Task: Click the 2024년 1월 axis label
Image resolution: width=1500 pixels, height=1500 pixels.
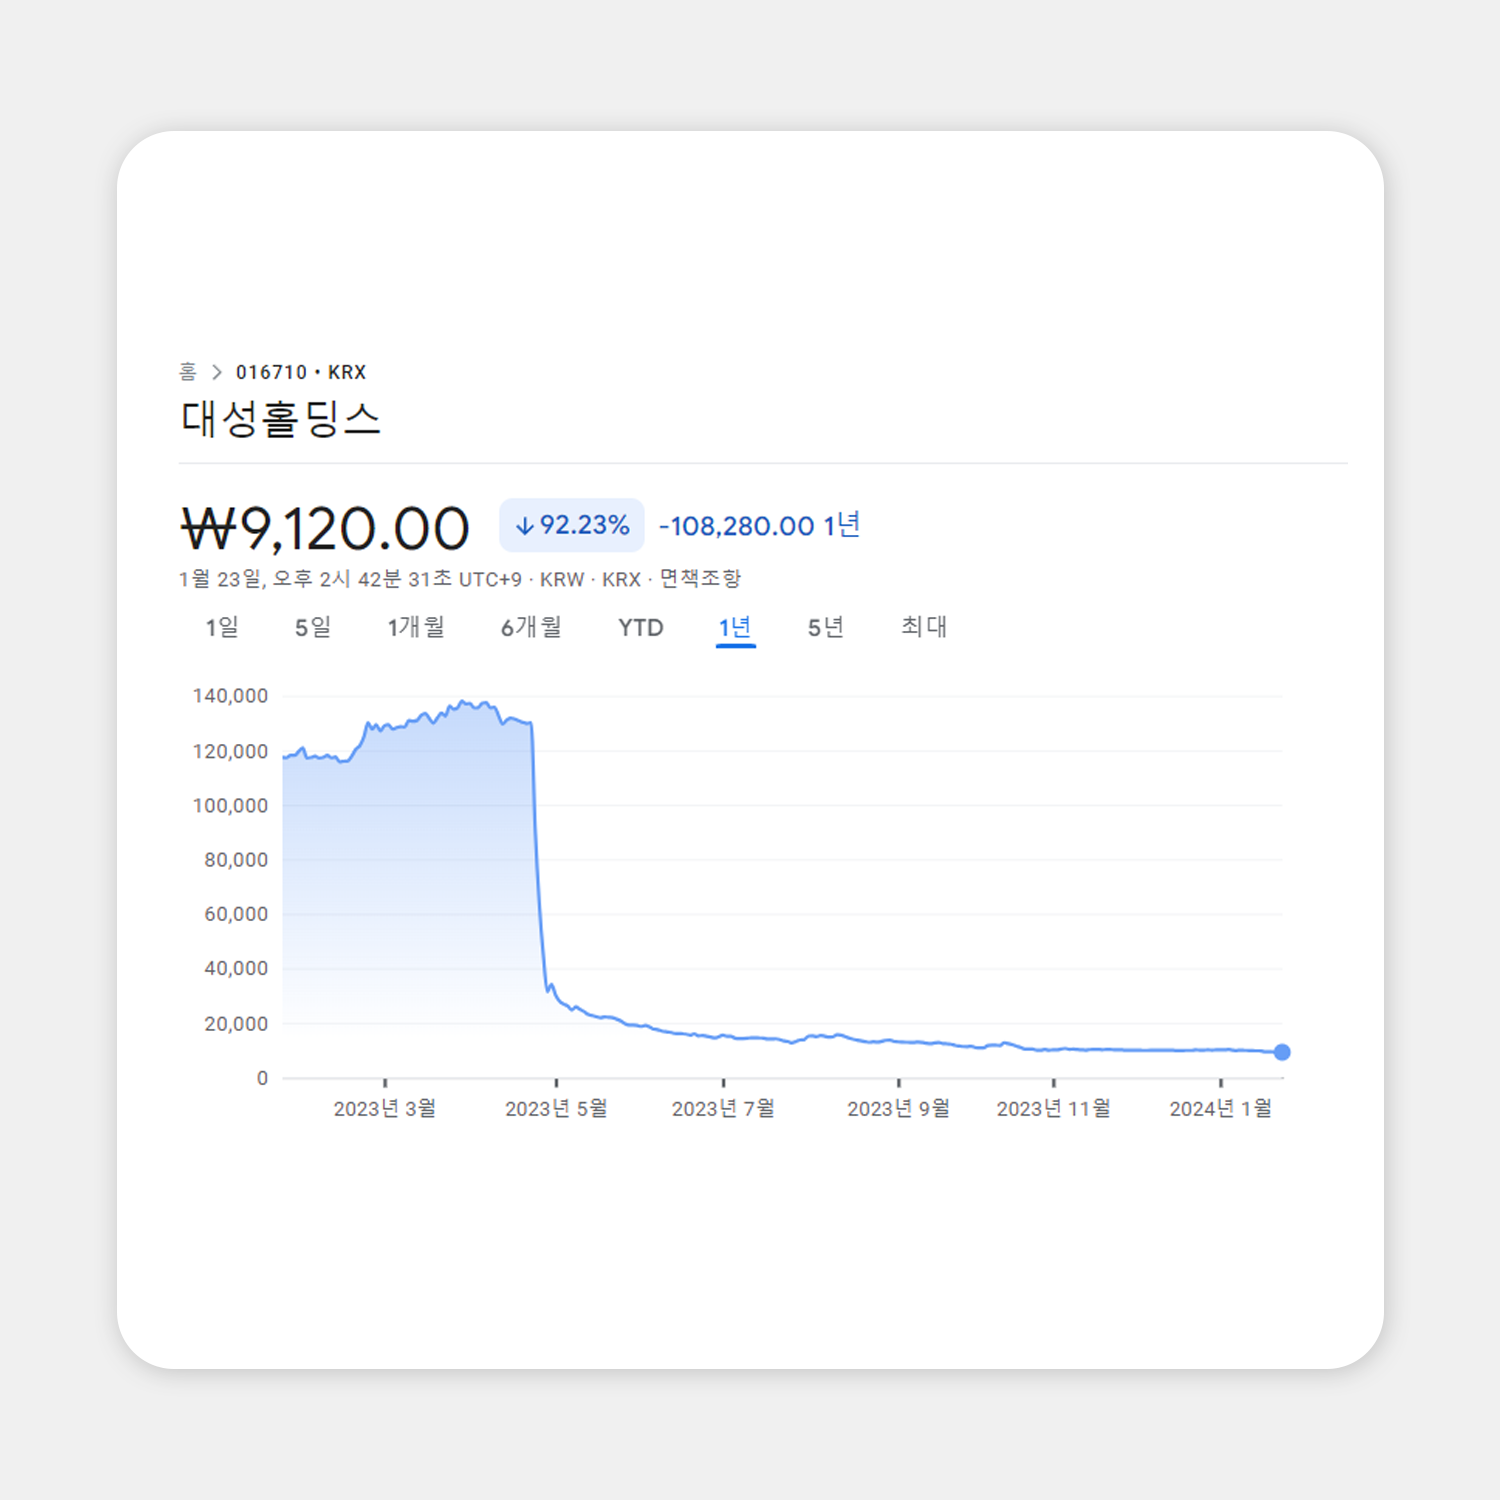Action: point(1221,1108)
